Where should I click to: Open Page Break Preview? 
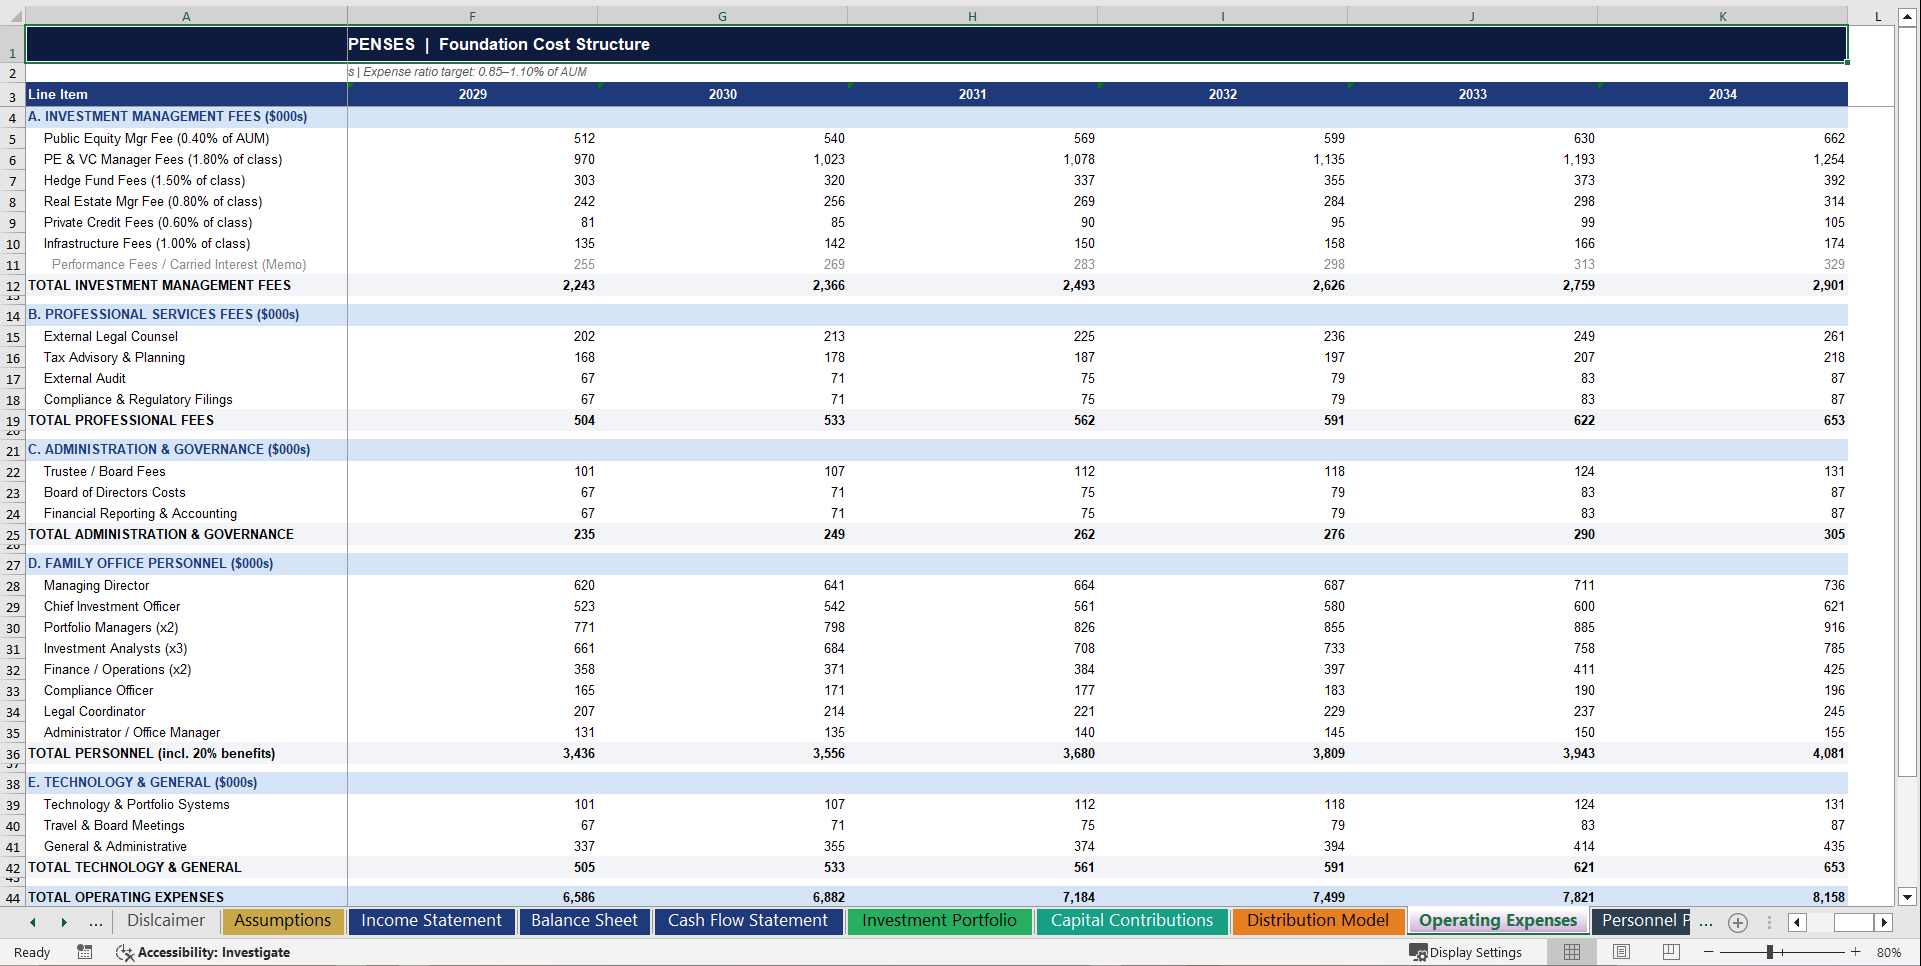tap(1670, 951)
